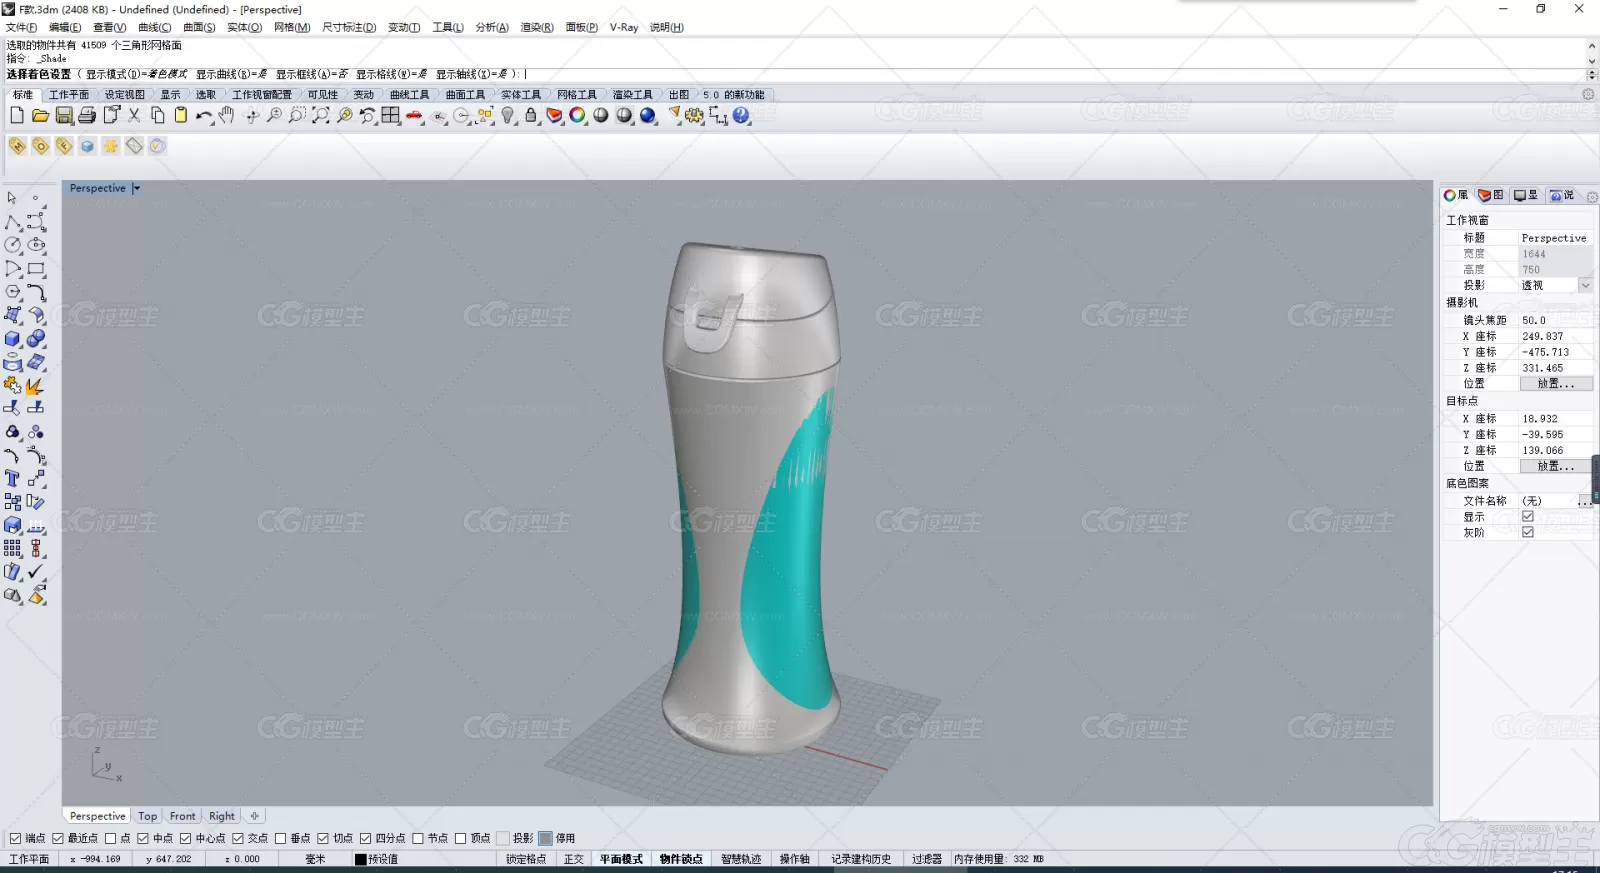Open the V-Ray menu
The image size is (1600, 873).
coord(624,27)
